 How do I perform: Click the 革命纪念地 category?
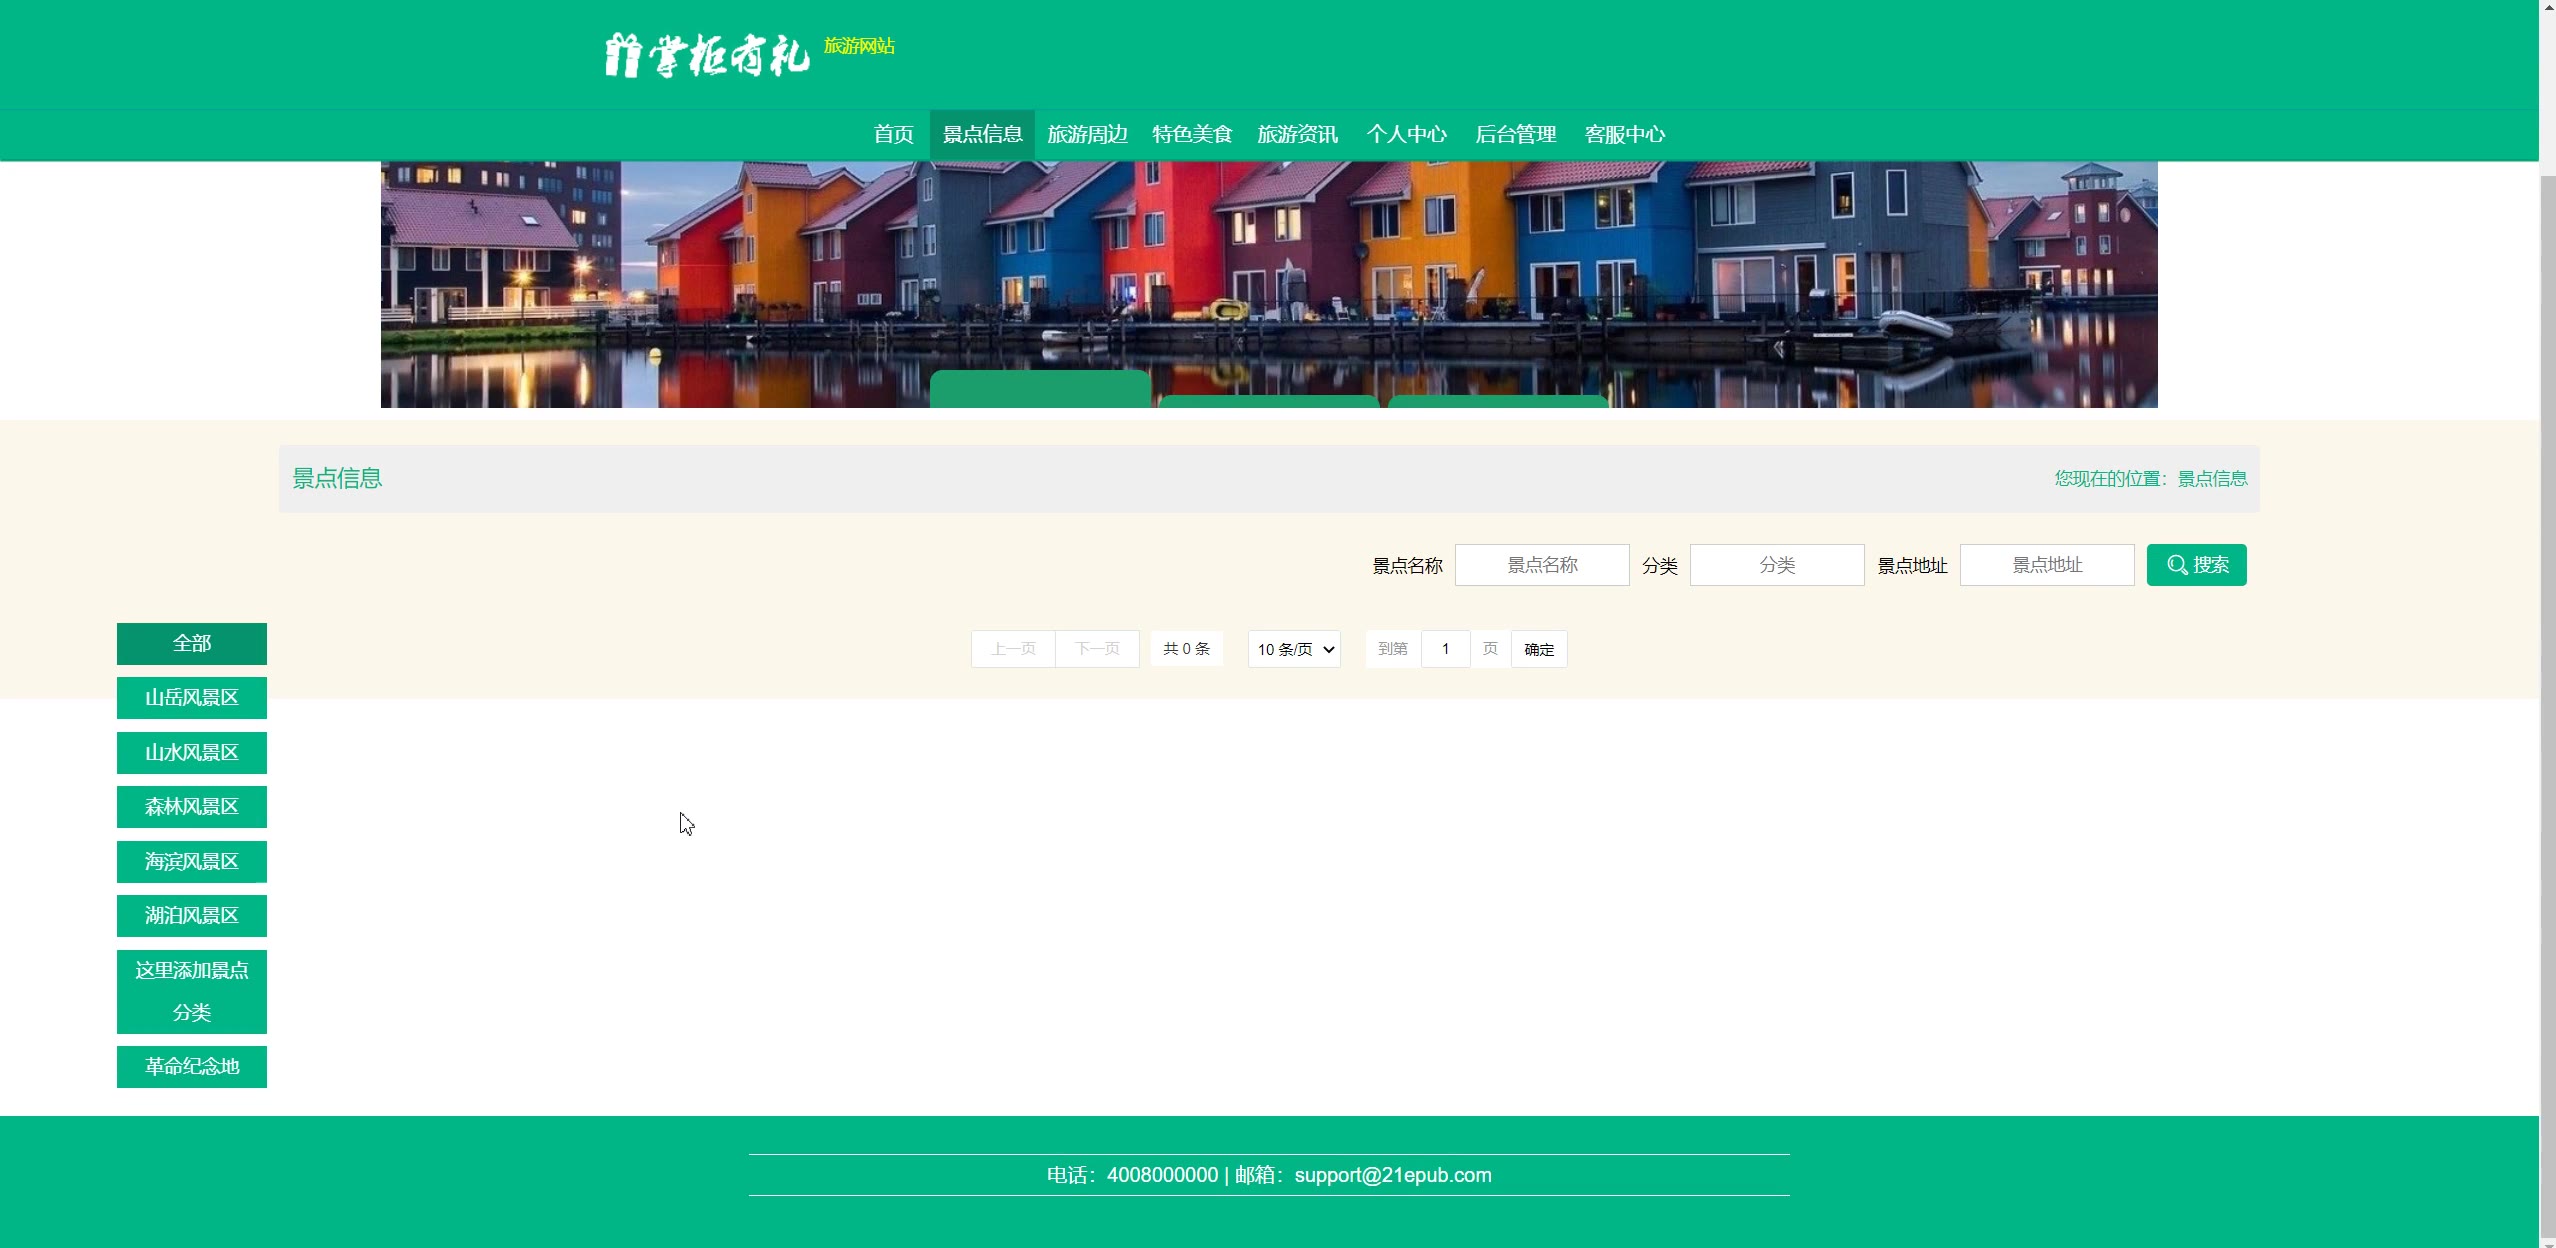click(x=192, y=1067)
